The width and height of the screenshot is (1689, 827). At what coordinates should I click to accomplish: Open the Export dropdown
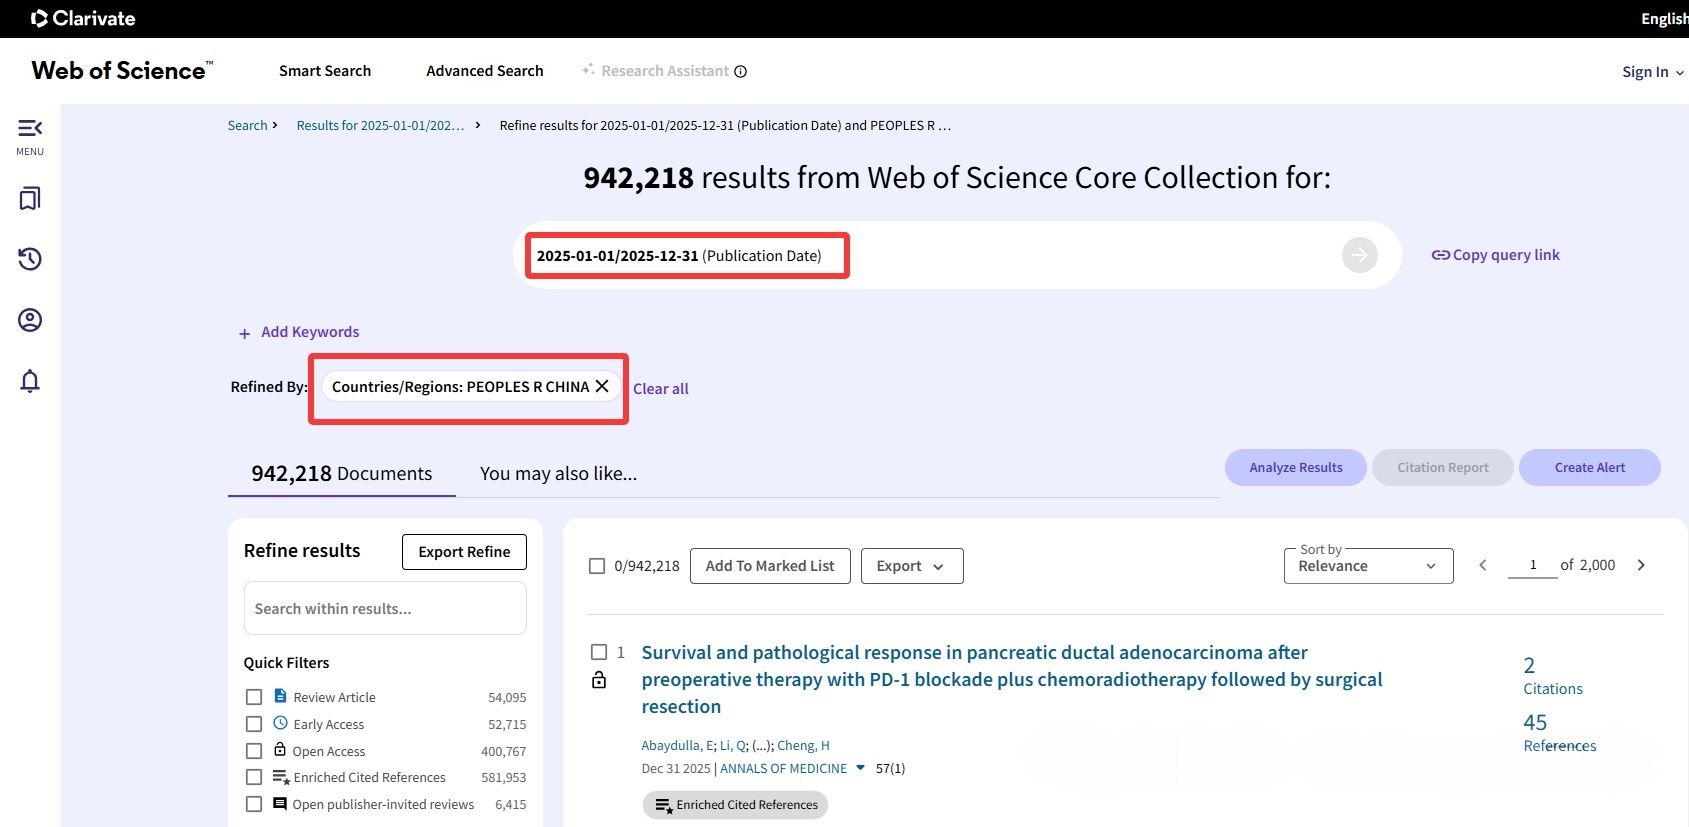(912, 566)
